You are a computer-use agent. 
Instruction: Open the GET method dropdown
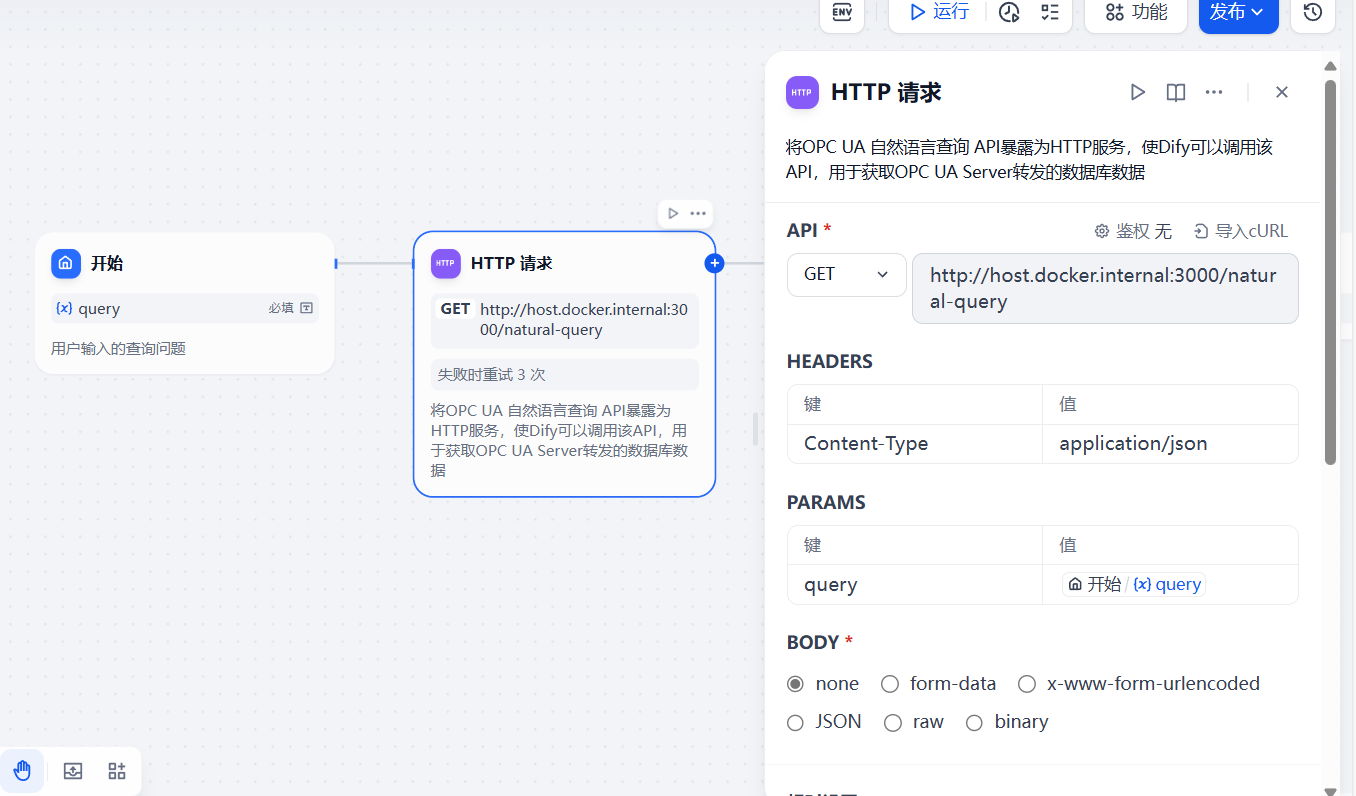846,275
